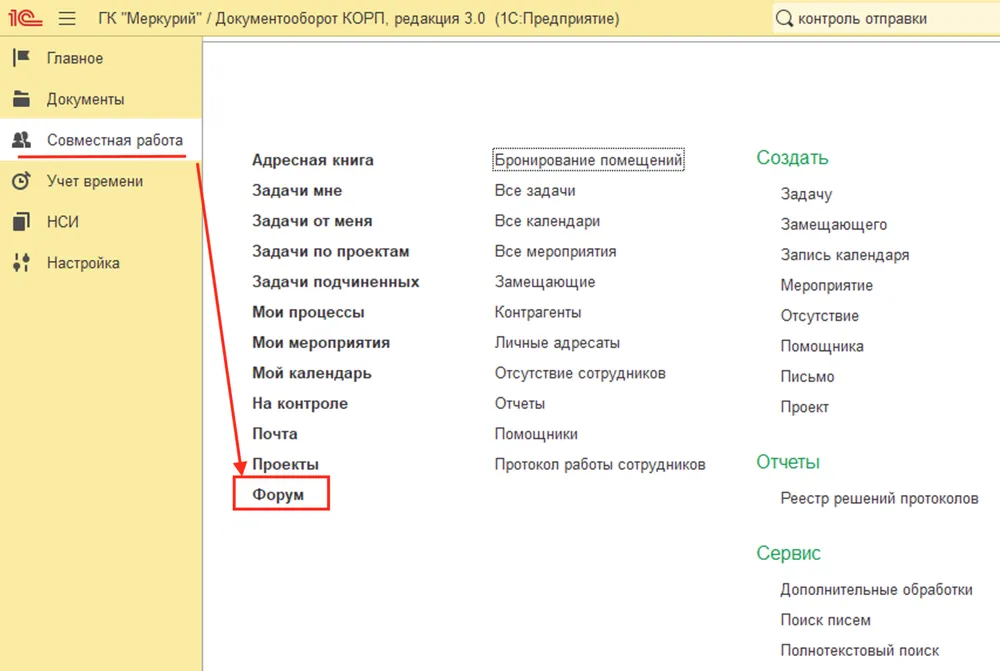Open Все календари
The width and height of the screenshot is (1000, 671).
[547, 221]
